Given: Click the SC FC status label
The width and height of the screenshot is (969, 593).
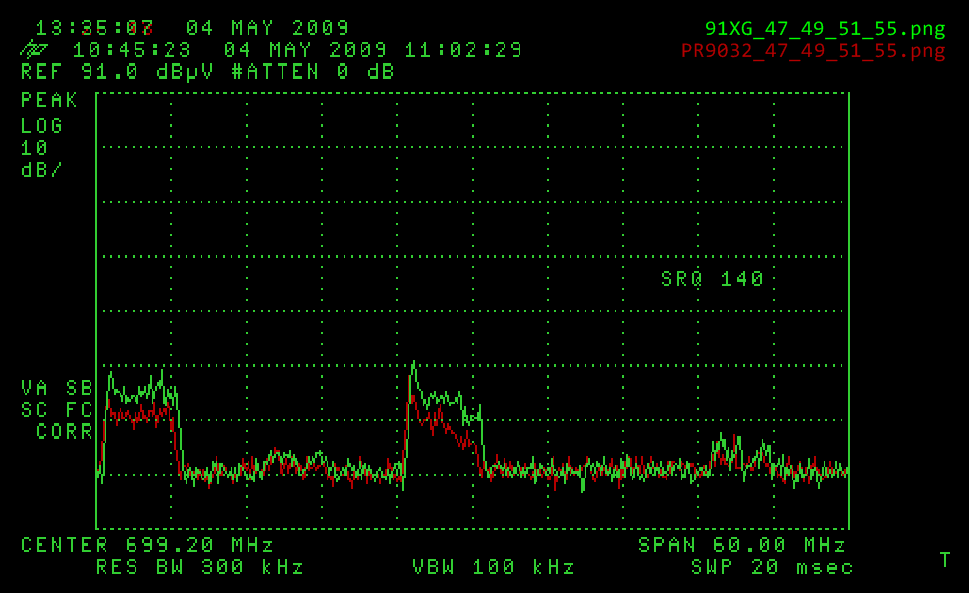Looking at the screenshot, I should 57,410.
